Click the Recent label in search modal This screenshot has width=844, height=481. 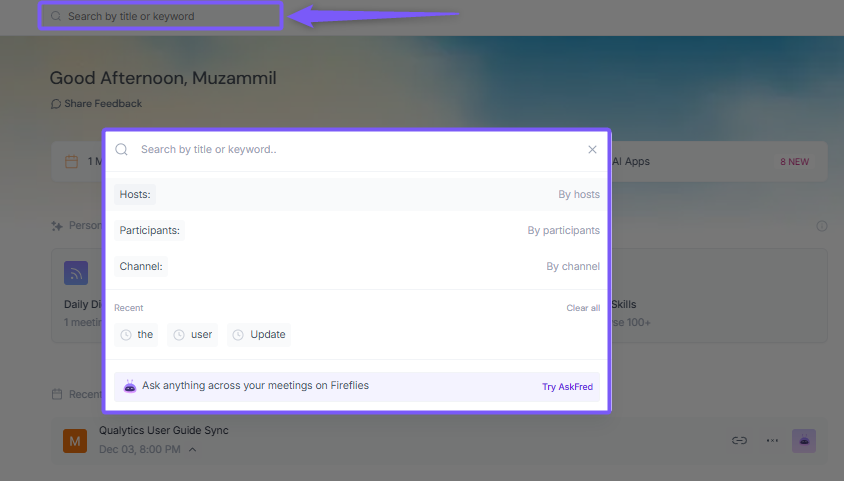pyautogui.click(x=129, y=308)
